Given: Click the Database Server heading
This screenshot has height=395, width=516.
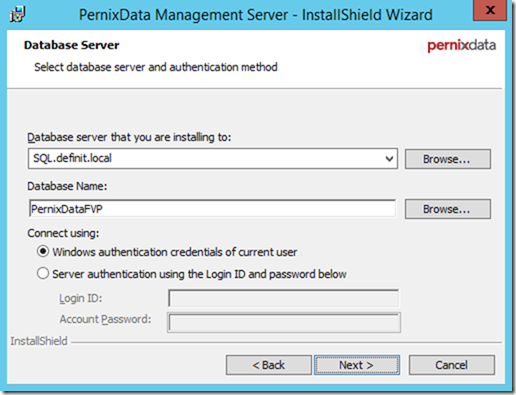Looking at the screenshot, I should (x=71, y=45).
